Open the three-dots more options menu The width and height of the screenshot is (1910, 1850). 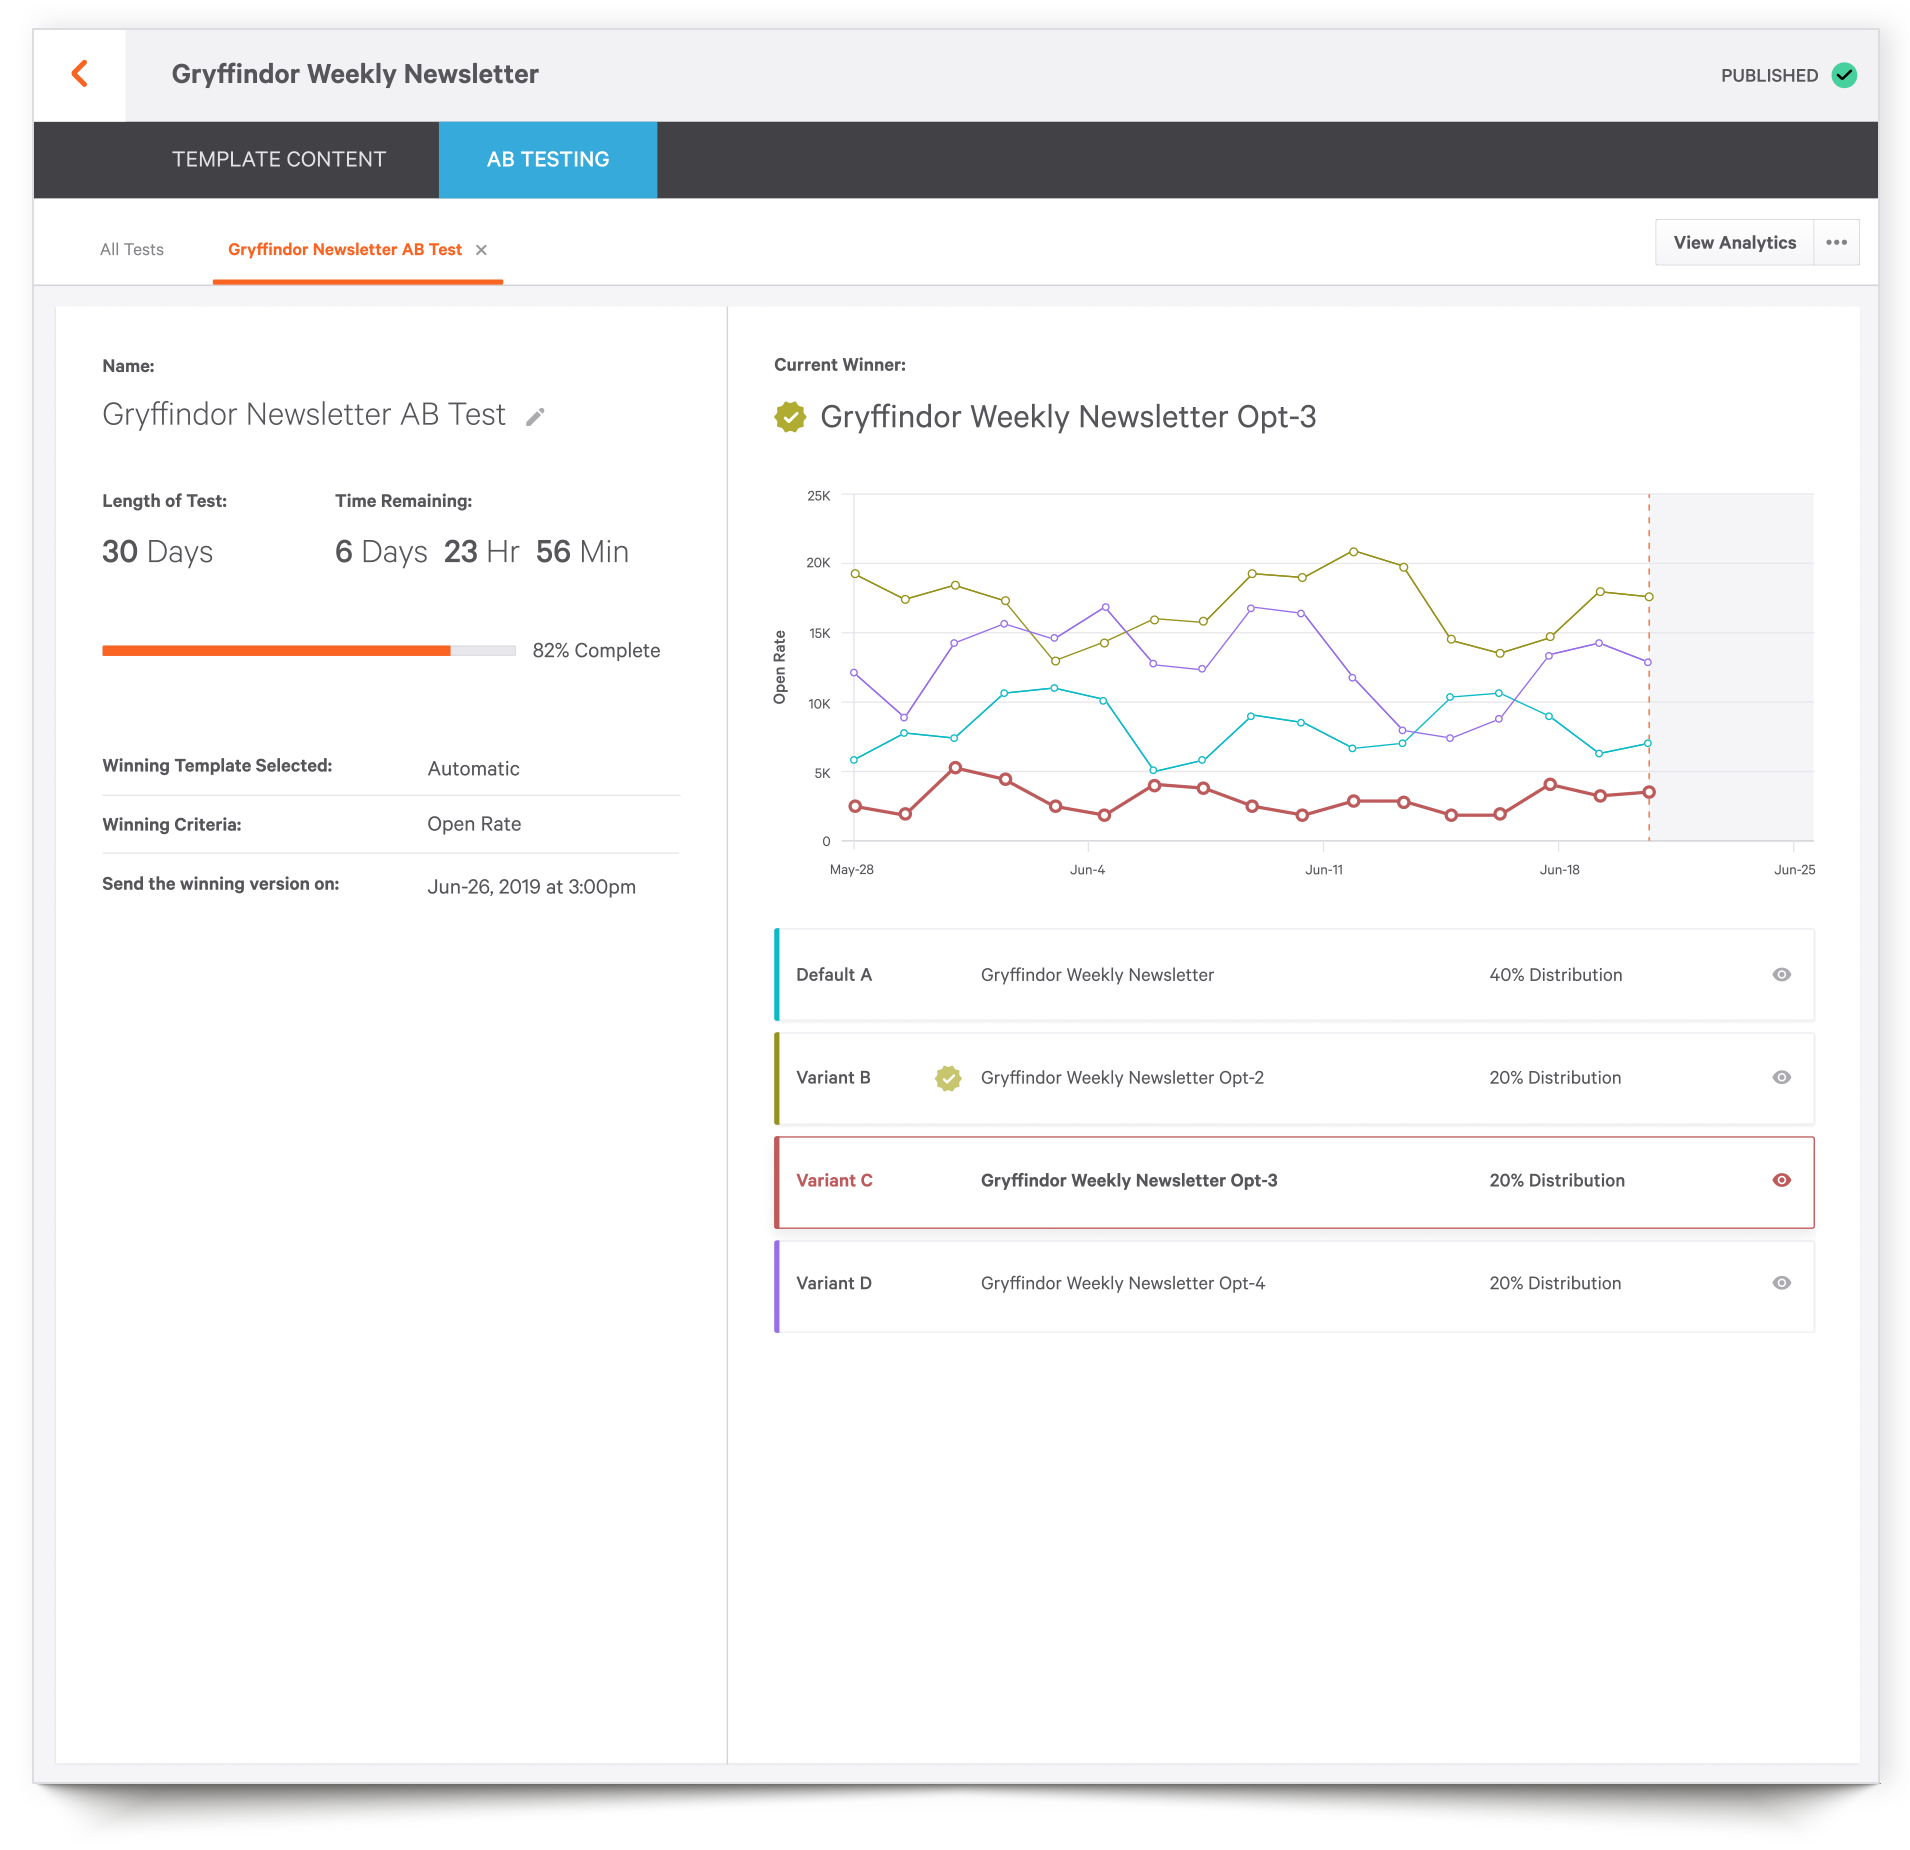1836,243
